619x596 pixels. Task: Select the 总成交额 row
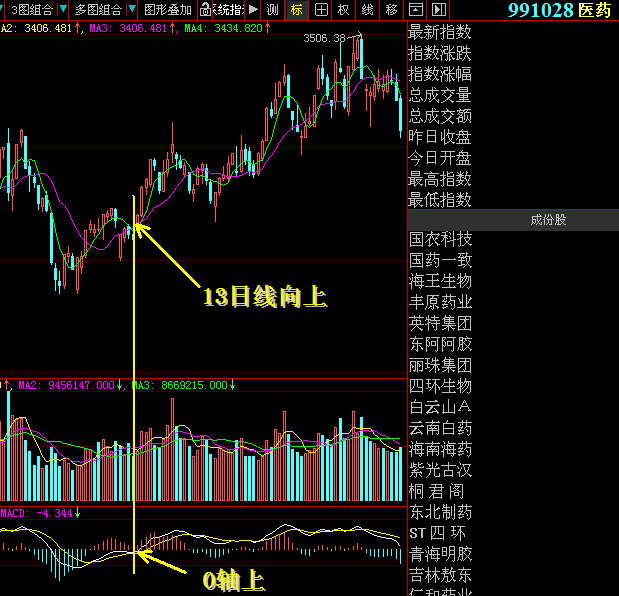click(440, 116)
